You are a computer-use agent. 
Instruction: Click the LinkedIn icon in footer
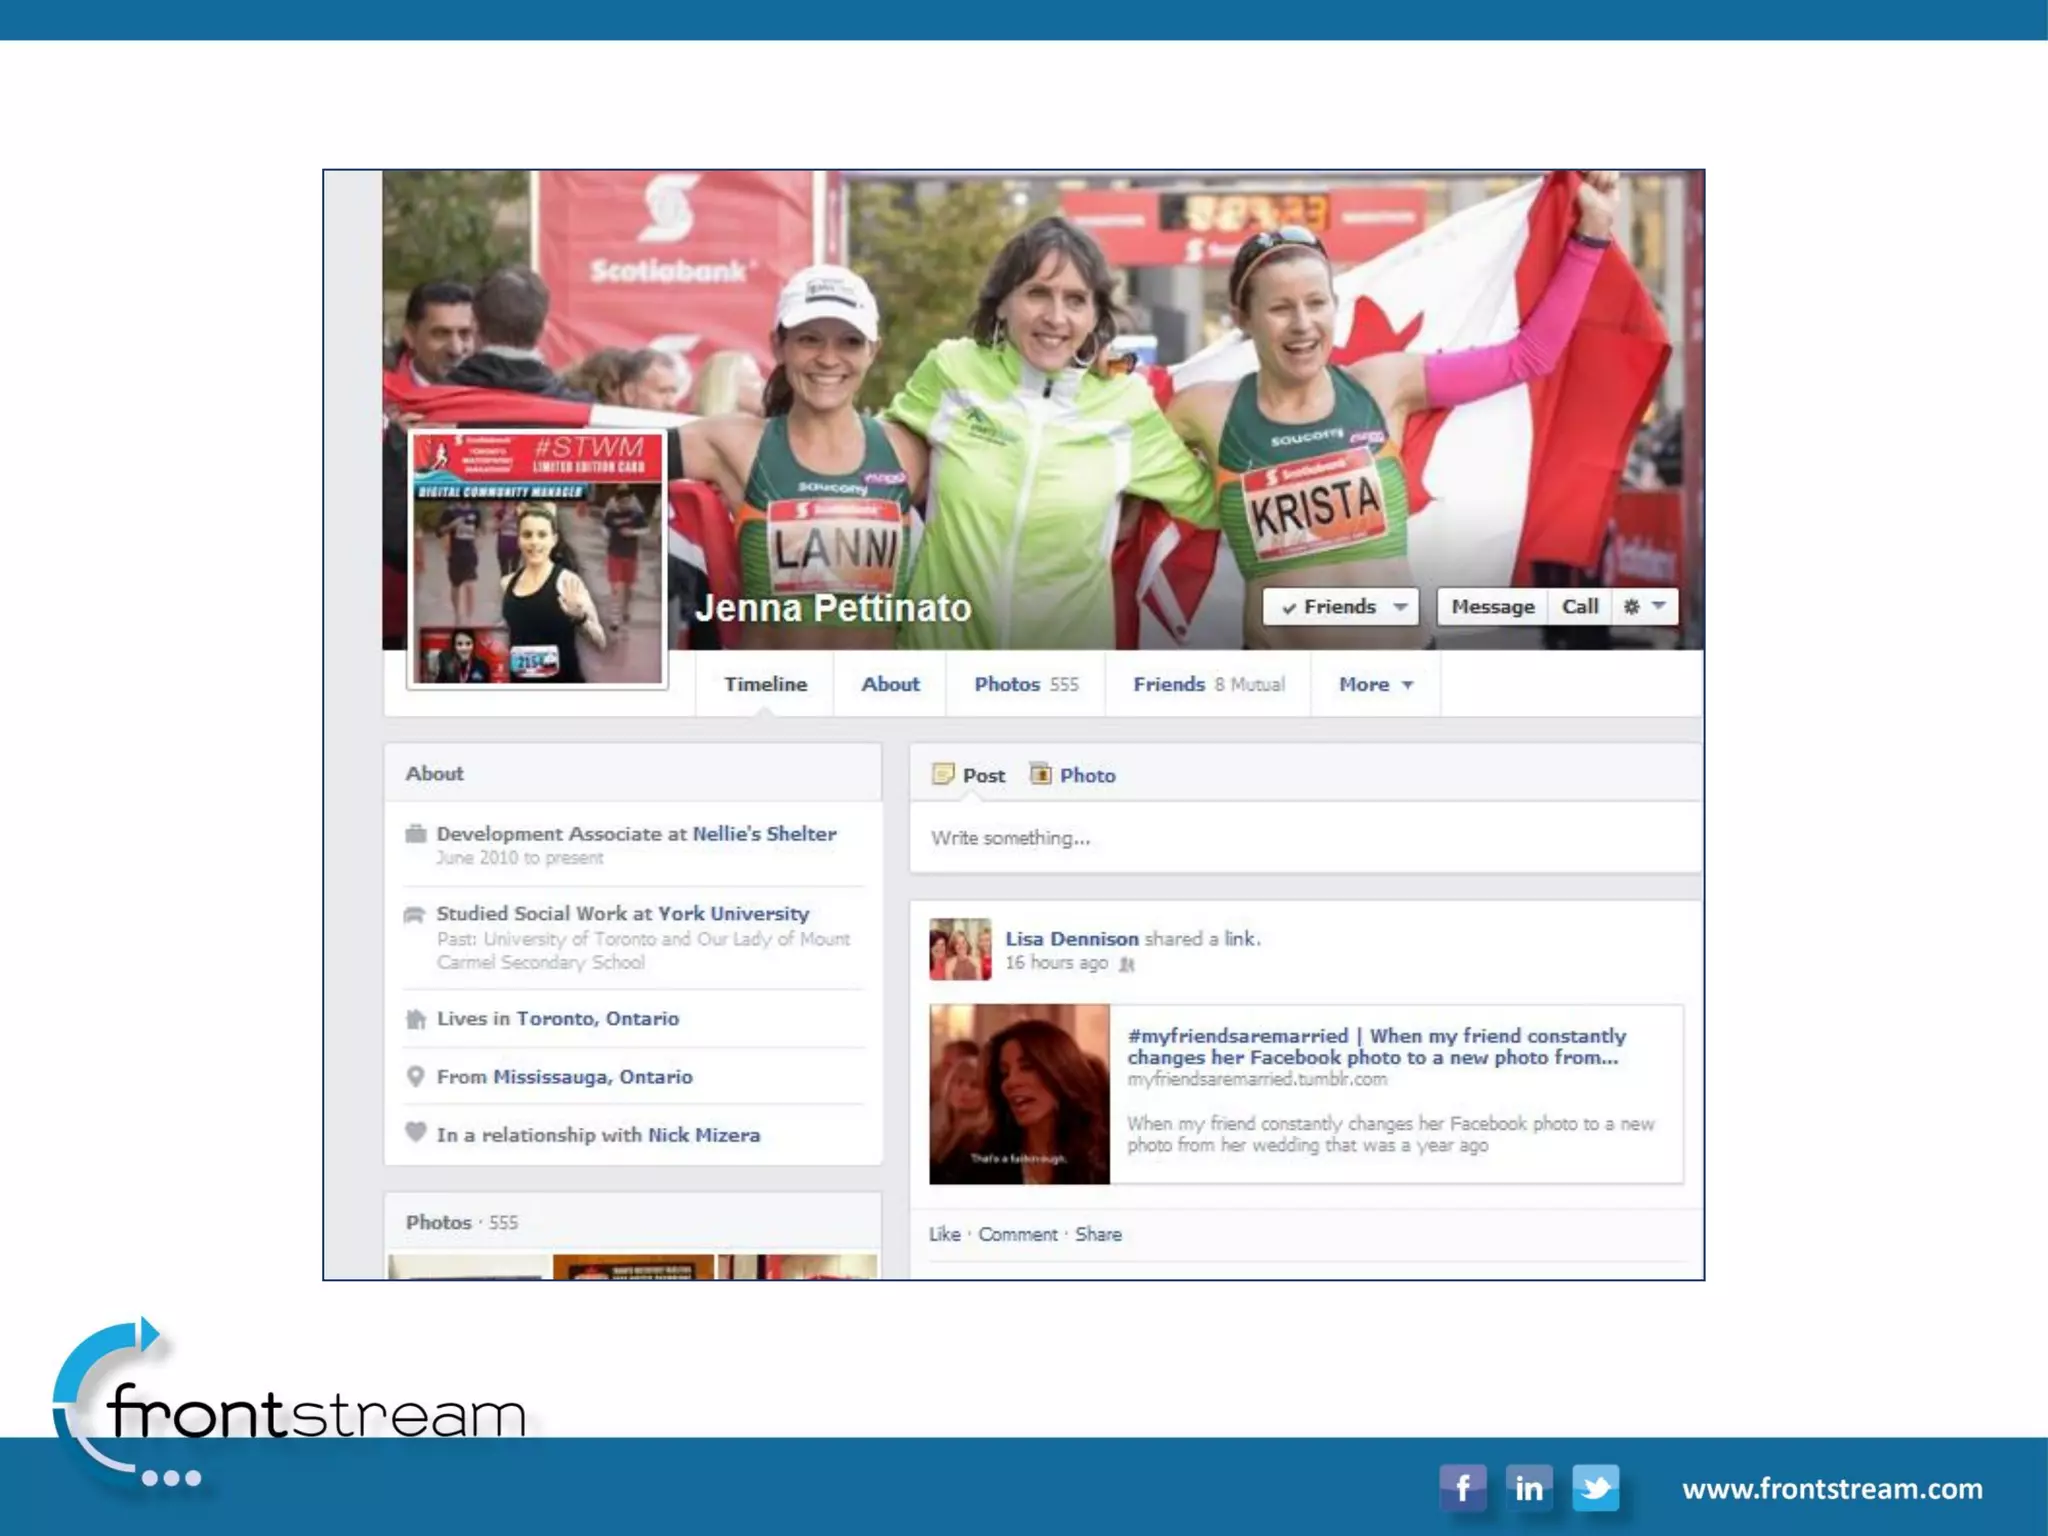pos(1528,1488)
